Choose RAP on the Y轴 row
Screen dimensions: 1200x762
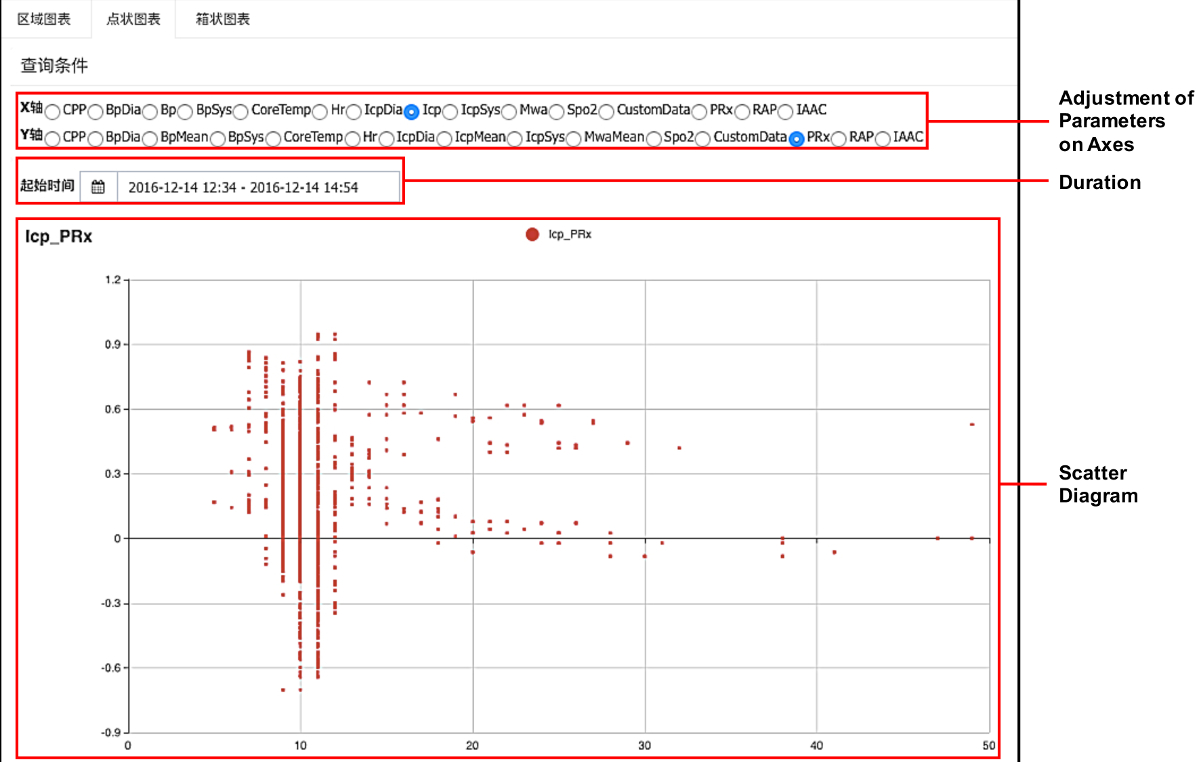click(x=838, y=138)
